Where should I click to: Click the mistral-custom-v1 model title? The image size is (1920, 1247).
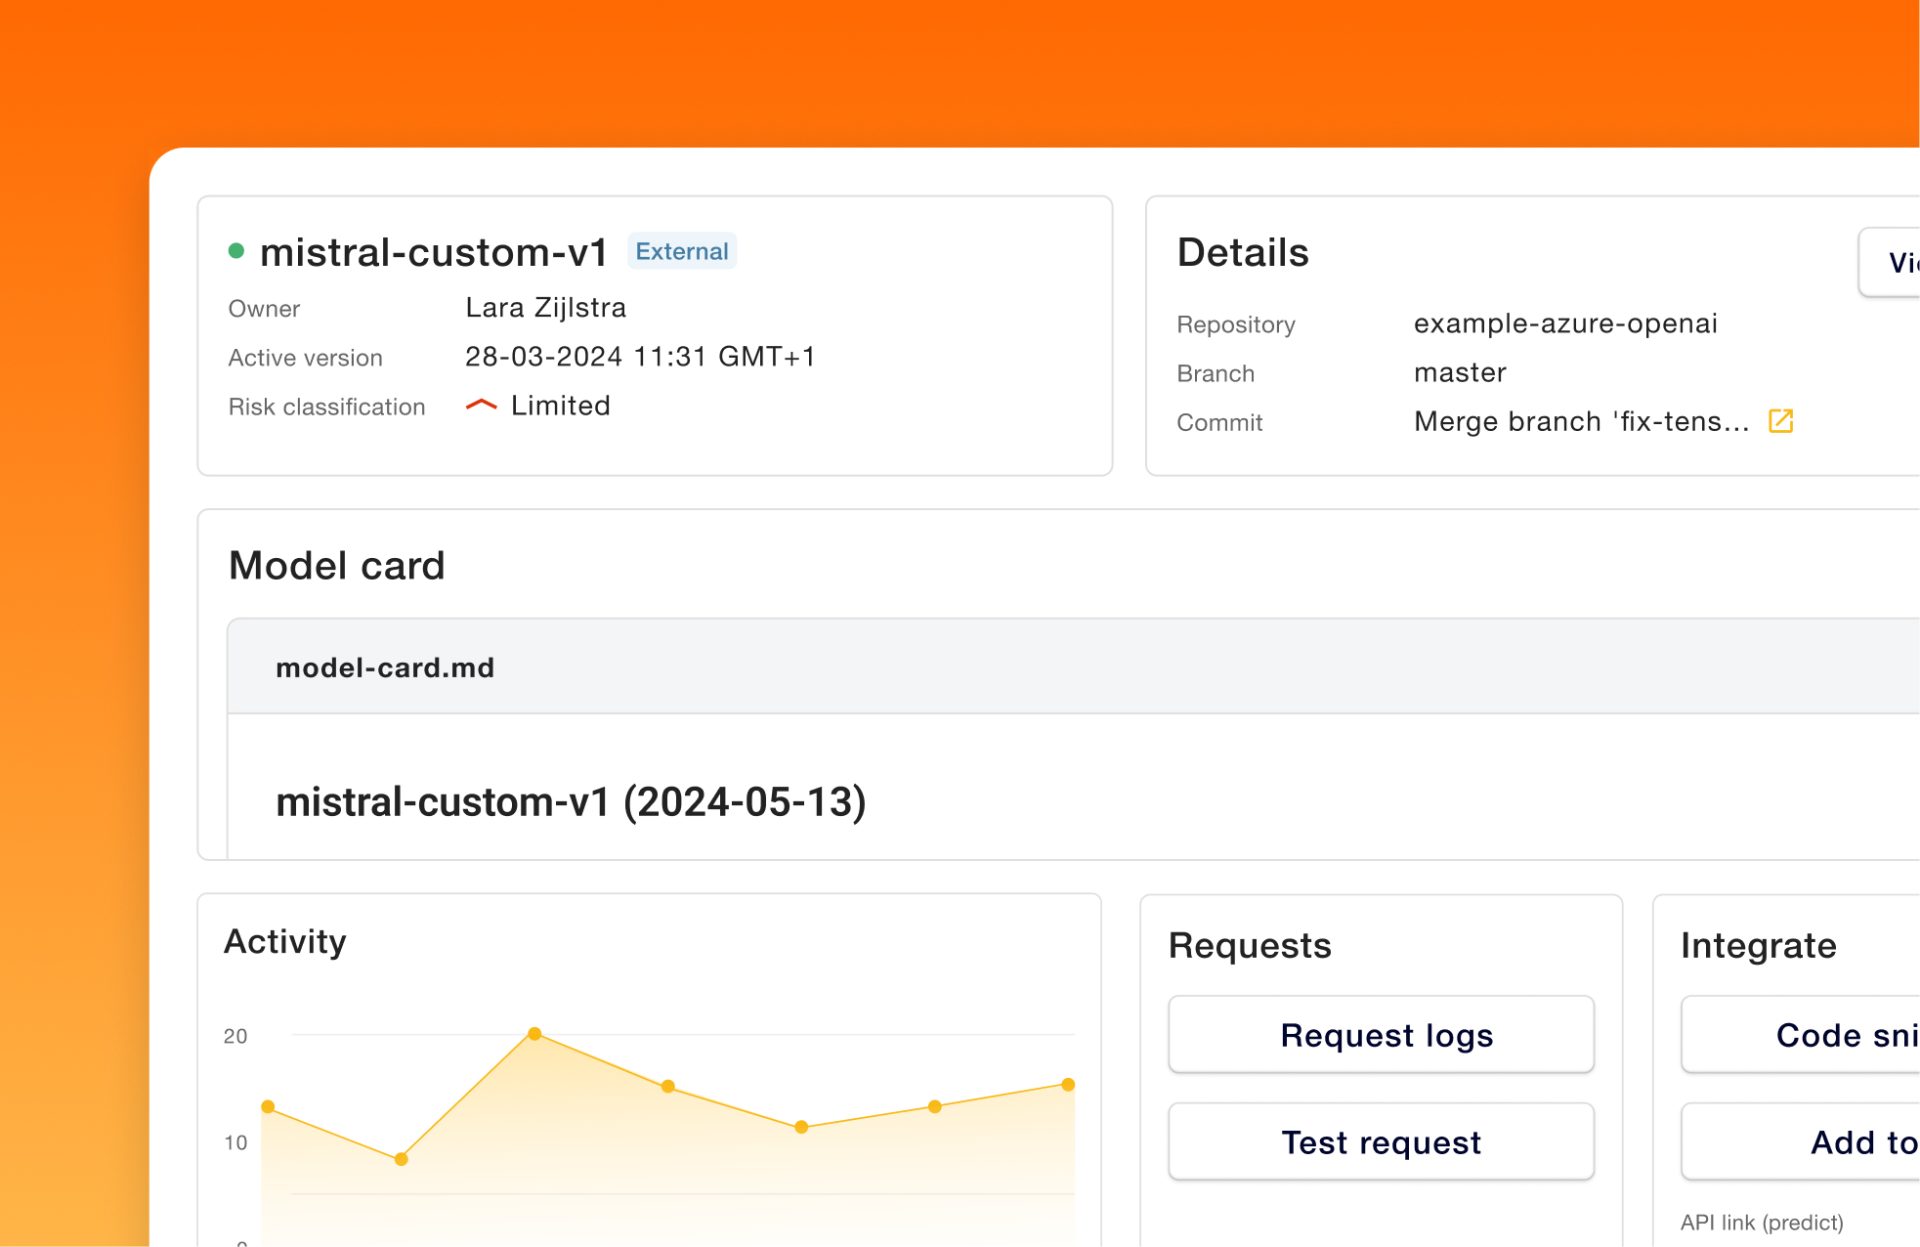tap(434, 252)
